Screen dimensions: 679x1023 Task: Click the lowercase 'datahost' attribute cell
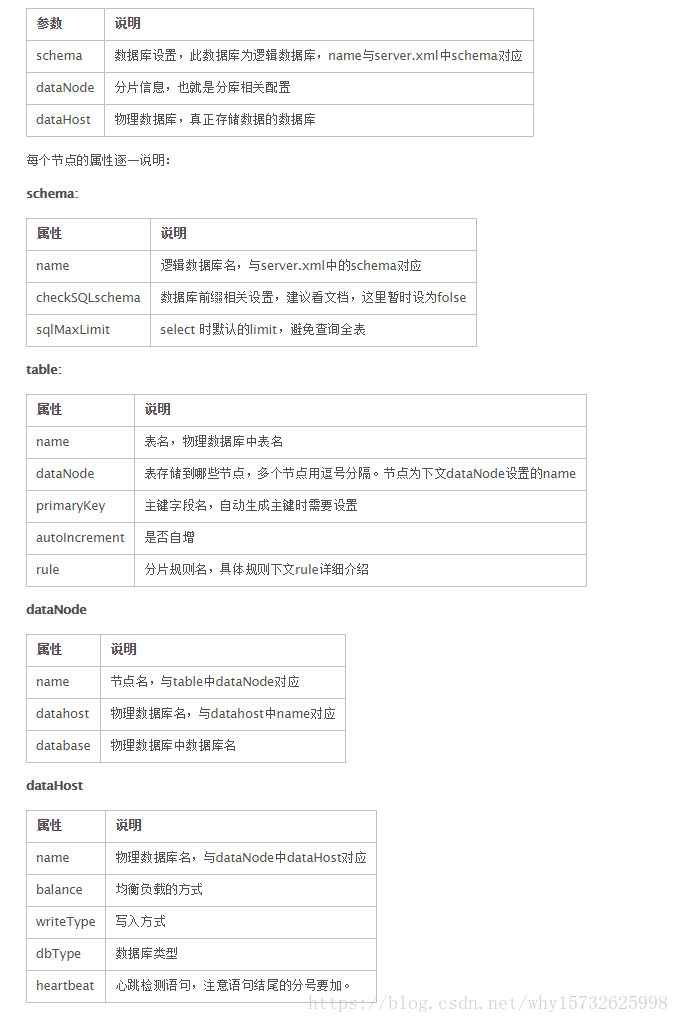(x=63, y=714)
